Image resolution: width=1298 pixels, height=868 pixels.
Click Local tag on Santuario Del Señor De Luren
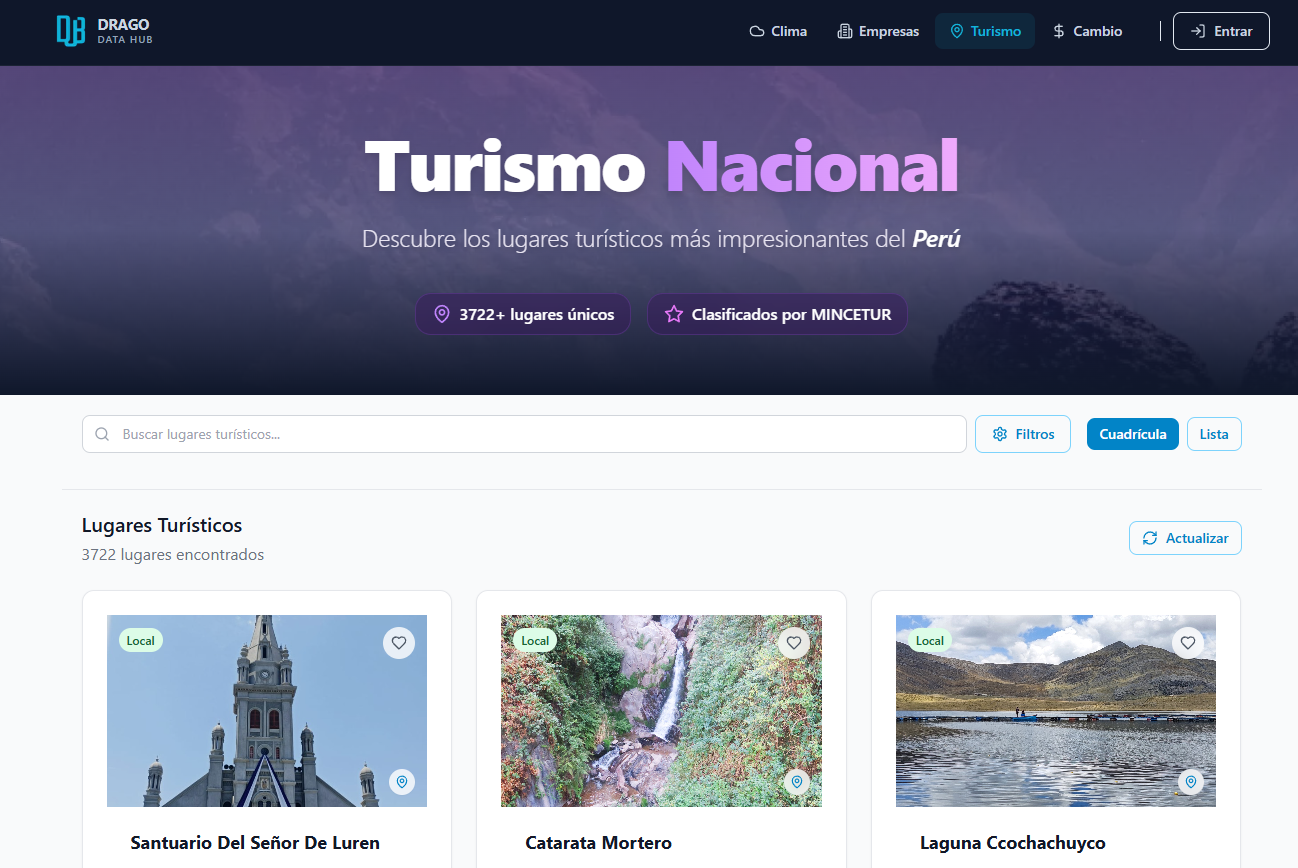[x=141, y=640]
